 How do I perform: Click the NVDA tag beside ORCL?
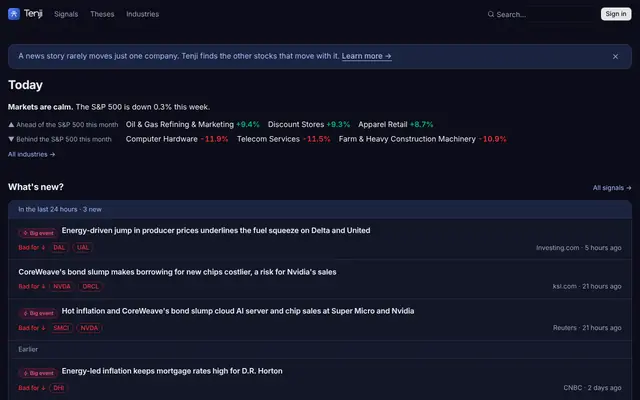[x=62, y=287]
